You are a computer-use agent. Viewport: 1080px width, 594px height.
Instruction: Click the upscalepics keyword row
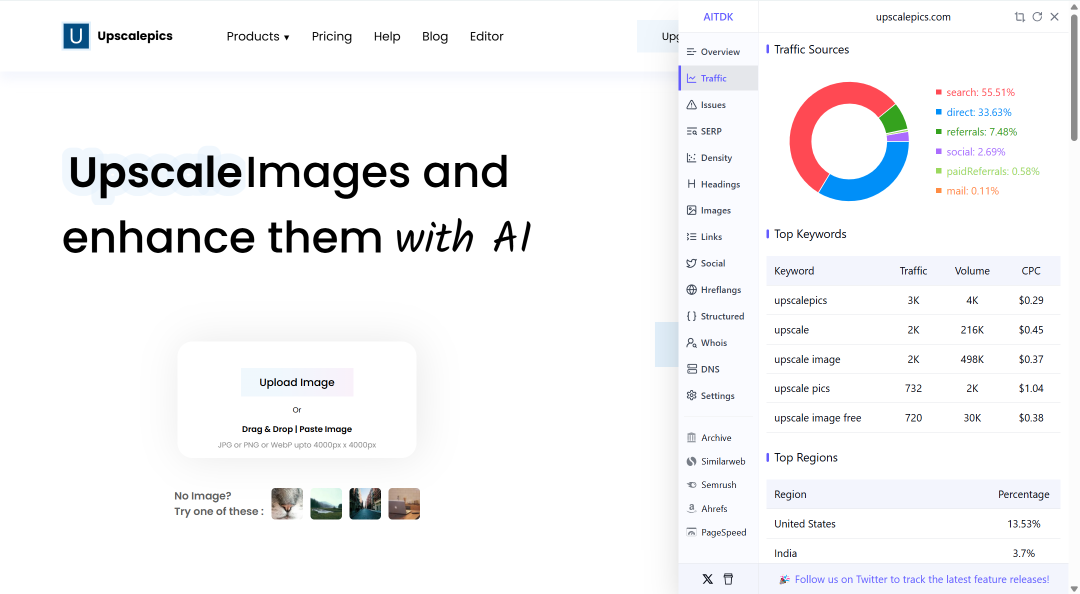click(913, 300)
